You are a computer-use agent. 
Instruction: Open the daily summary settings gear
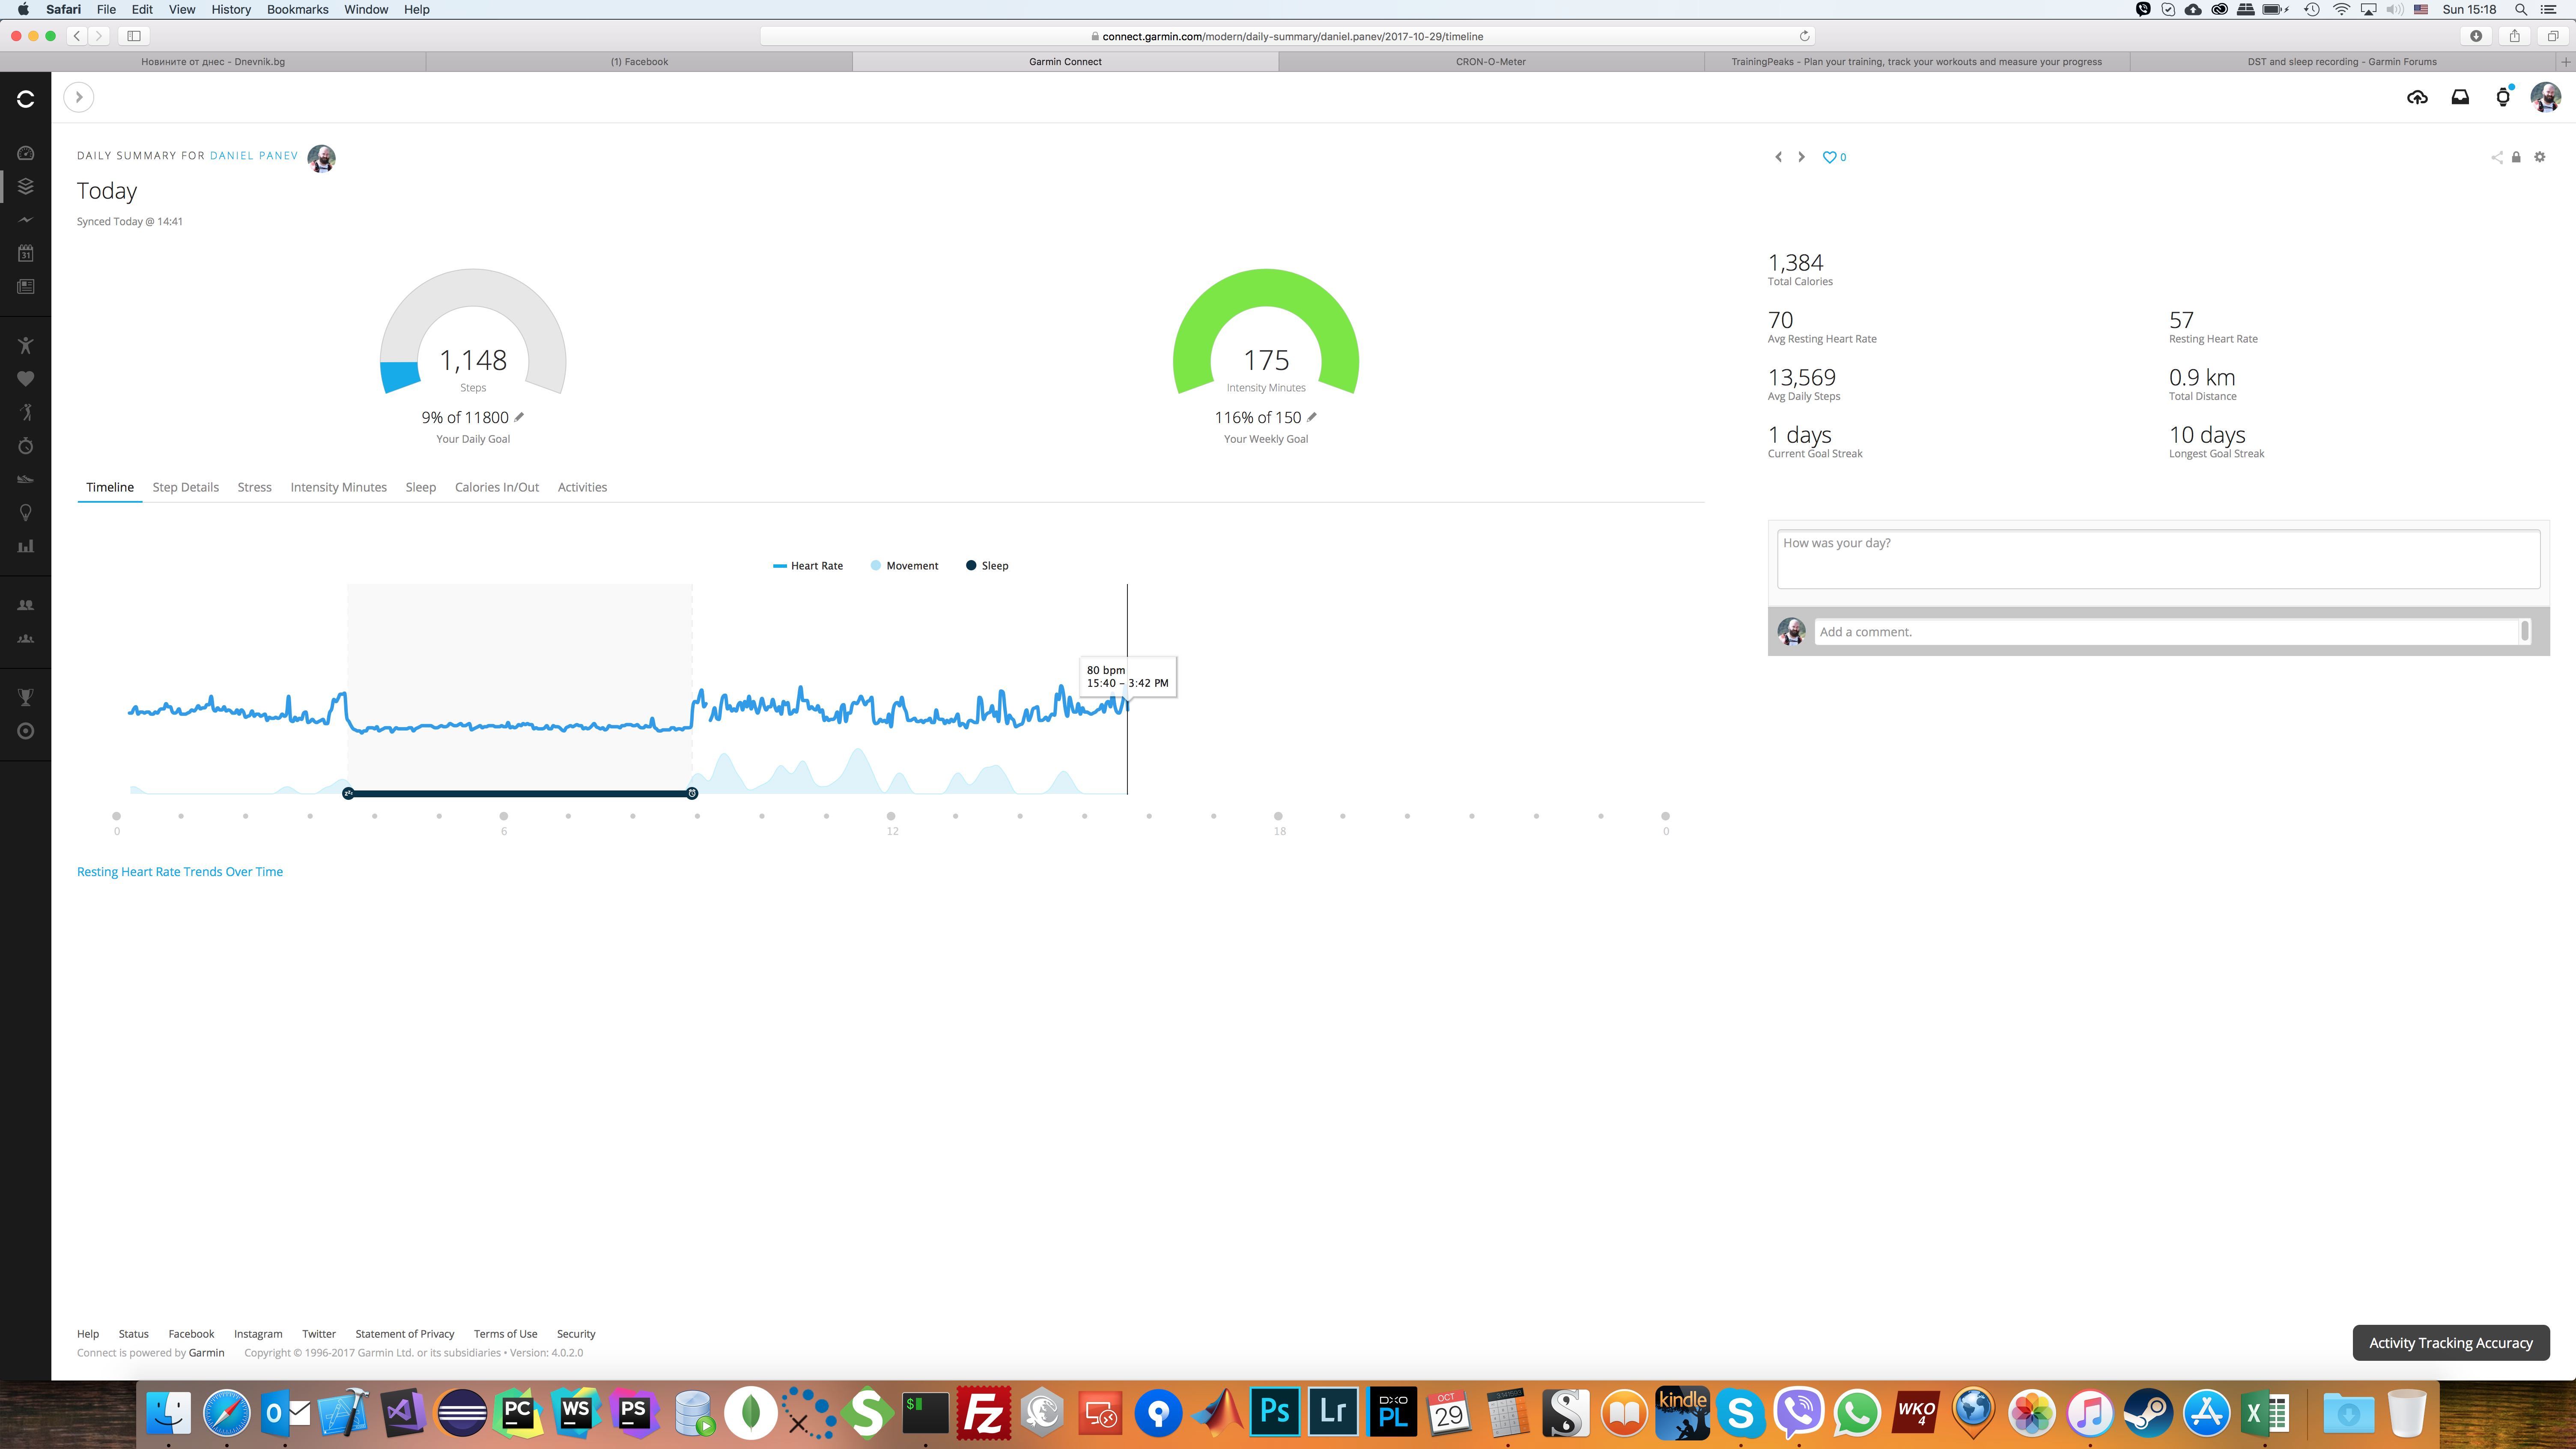(2540, 157)
